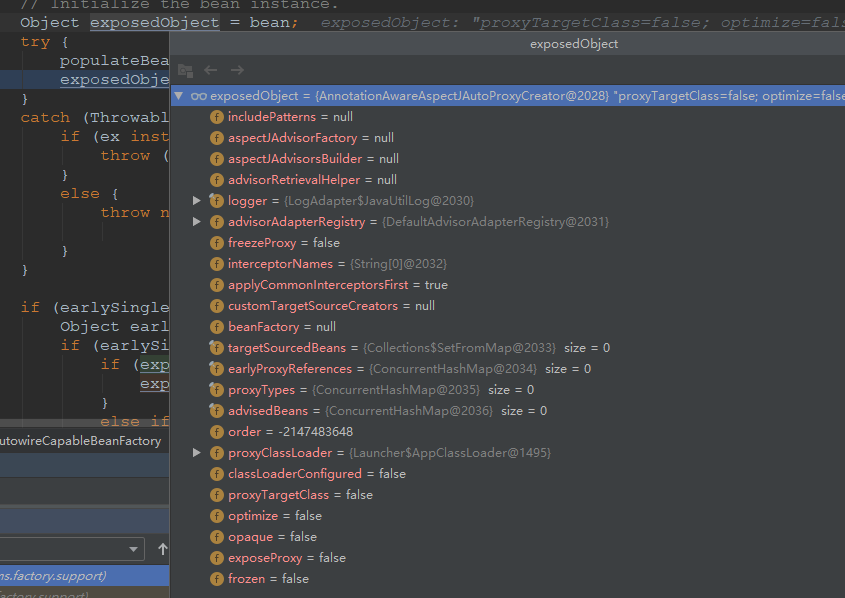Collapse the exposedObject root node
The width and height of the screenshot is (845, 598).
point(179,96)
